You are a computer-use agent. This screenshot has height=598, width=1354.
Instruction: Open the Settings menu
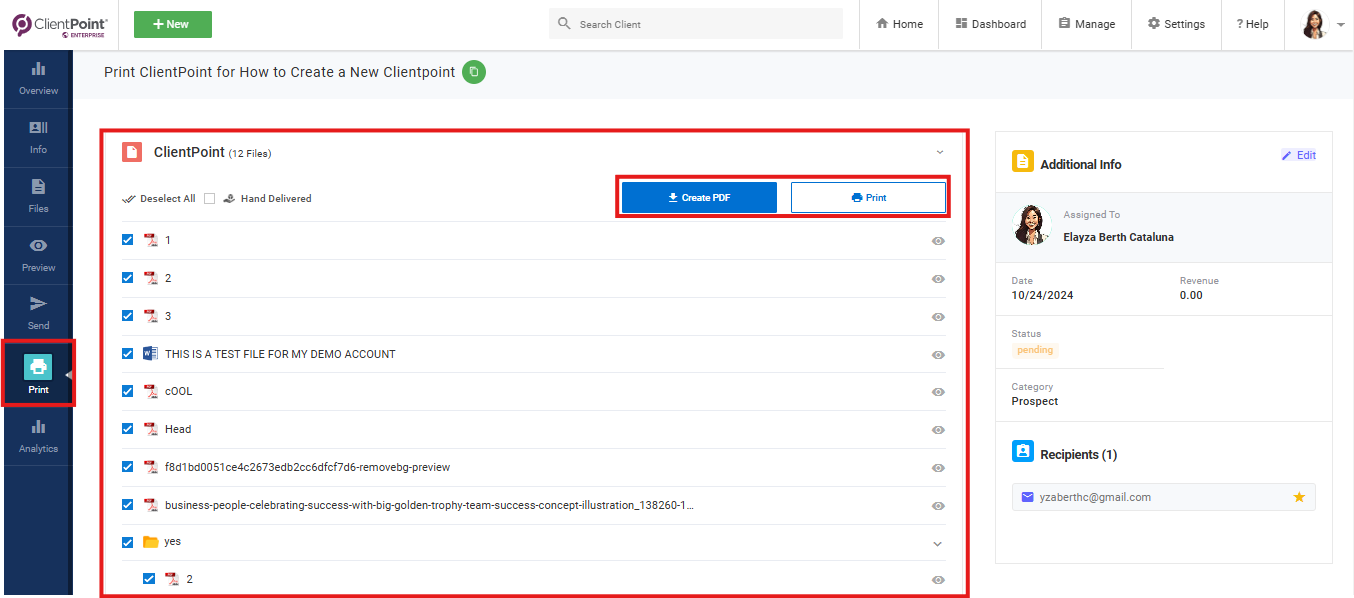(1176, 24)
